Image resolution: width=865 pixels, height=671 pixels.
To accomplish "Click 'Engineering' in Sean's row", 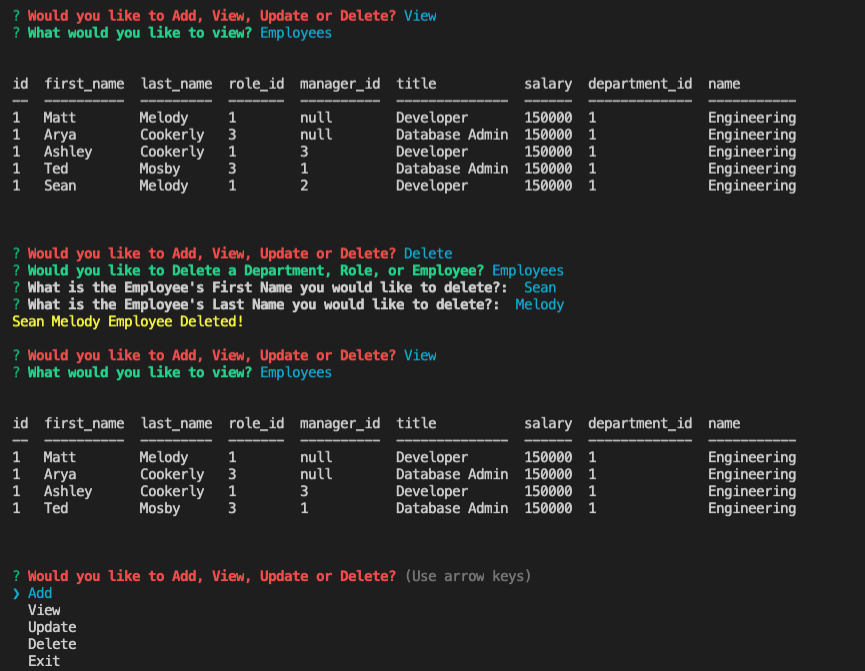I will coord(752,186).
